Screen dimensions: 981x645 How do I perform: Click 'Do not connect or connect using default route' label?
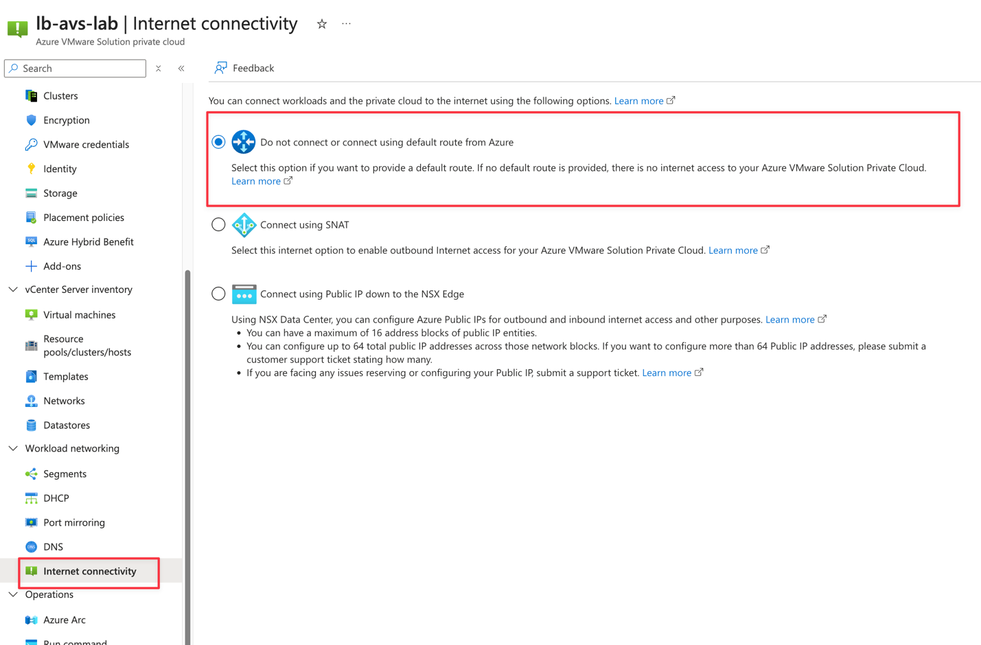pos(387,143)
